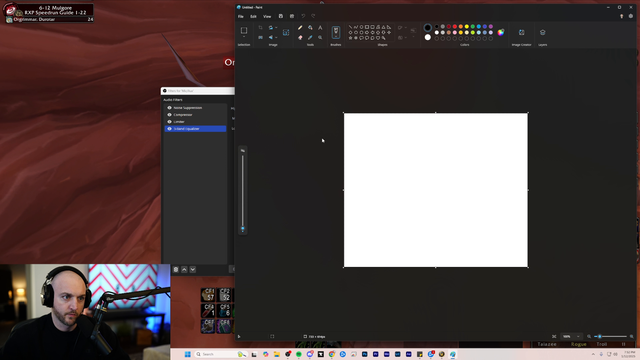Screen dimensions: 640x360
Task: Open the Edit menu in Paint
Action: 253,16
